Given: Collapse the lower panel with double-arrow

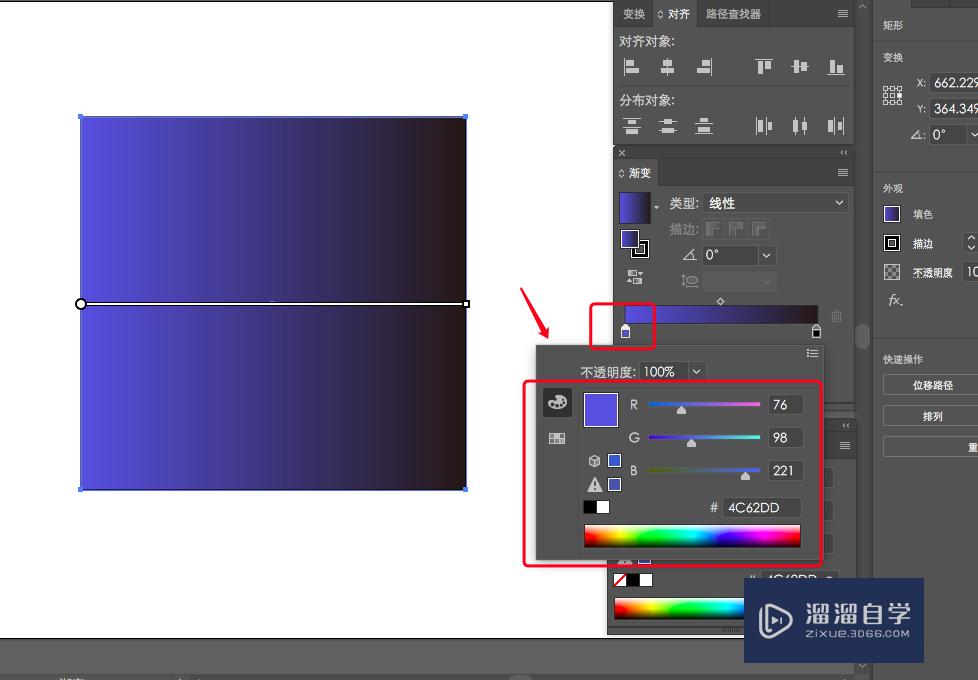Looking at the screenshot, I should point(846,425).
